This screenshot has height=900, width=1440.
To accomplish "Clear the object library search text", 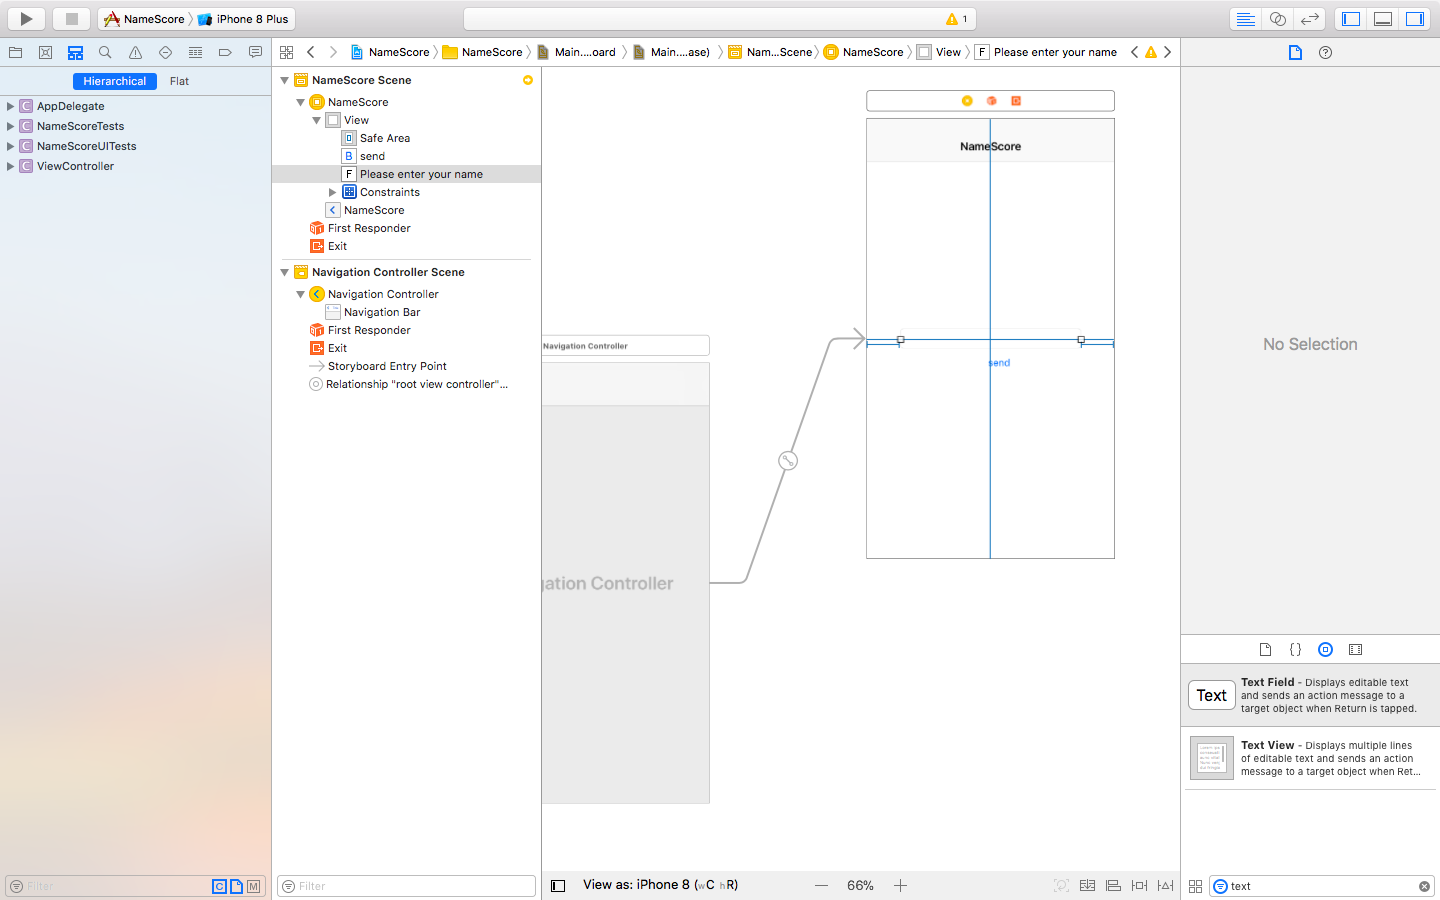I will pos(1424,886).
